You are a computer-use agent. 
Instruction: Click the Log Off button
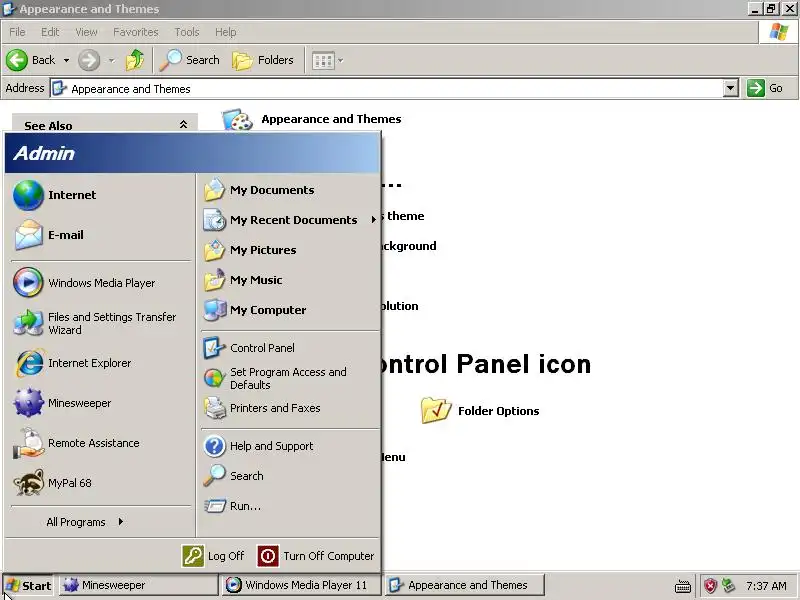point(213,556)
